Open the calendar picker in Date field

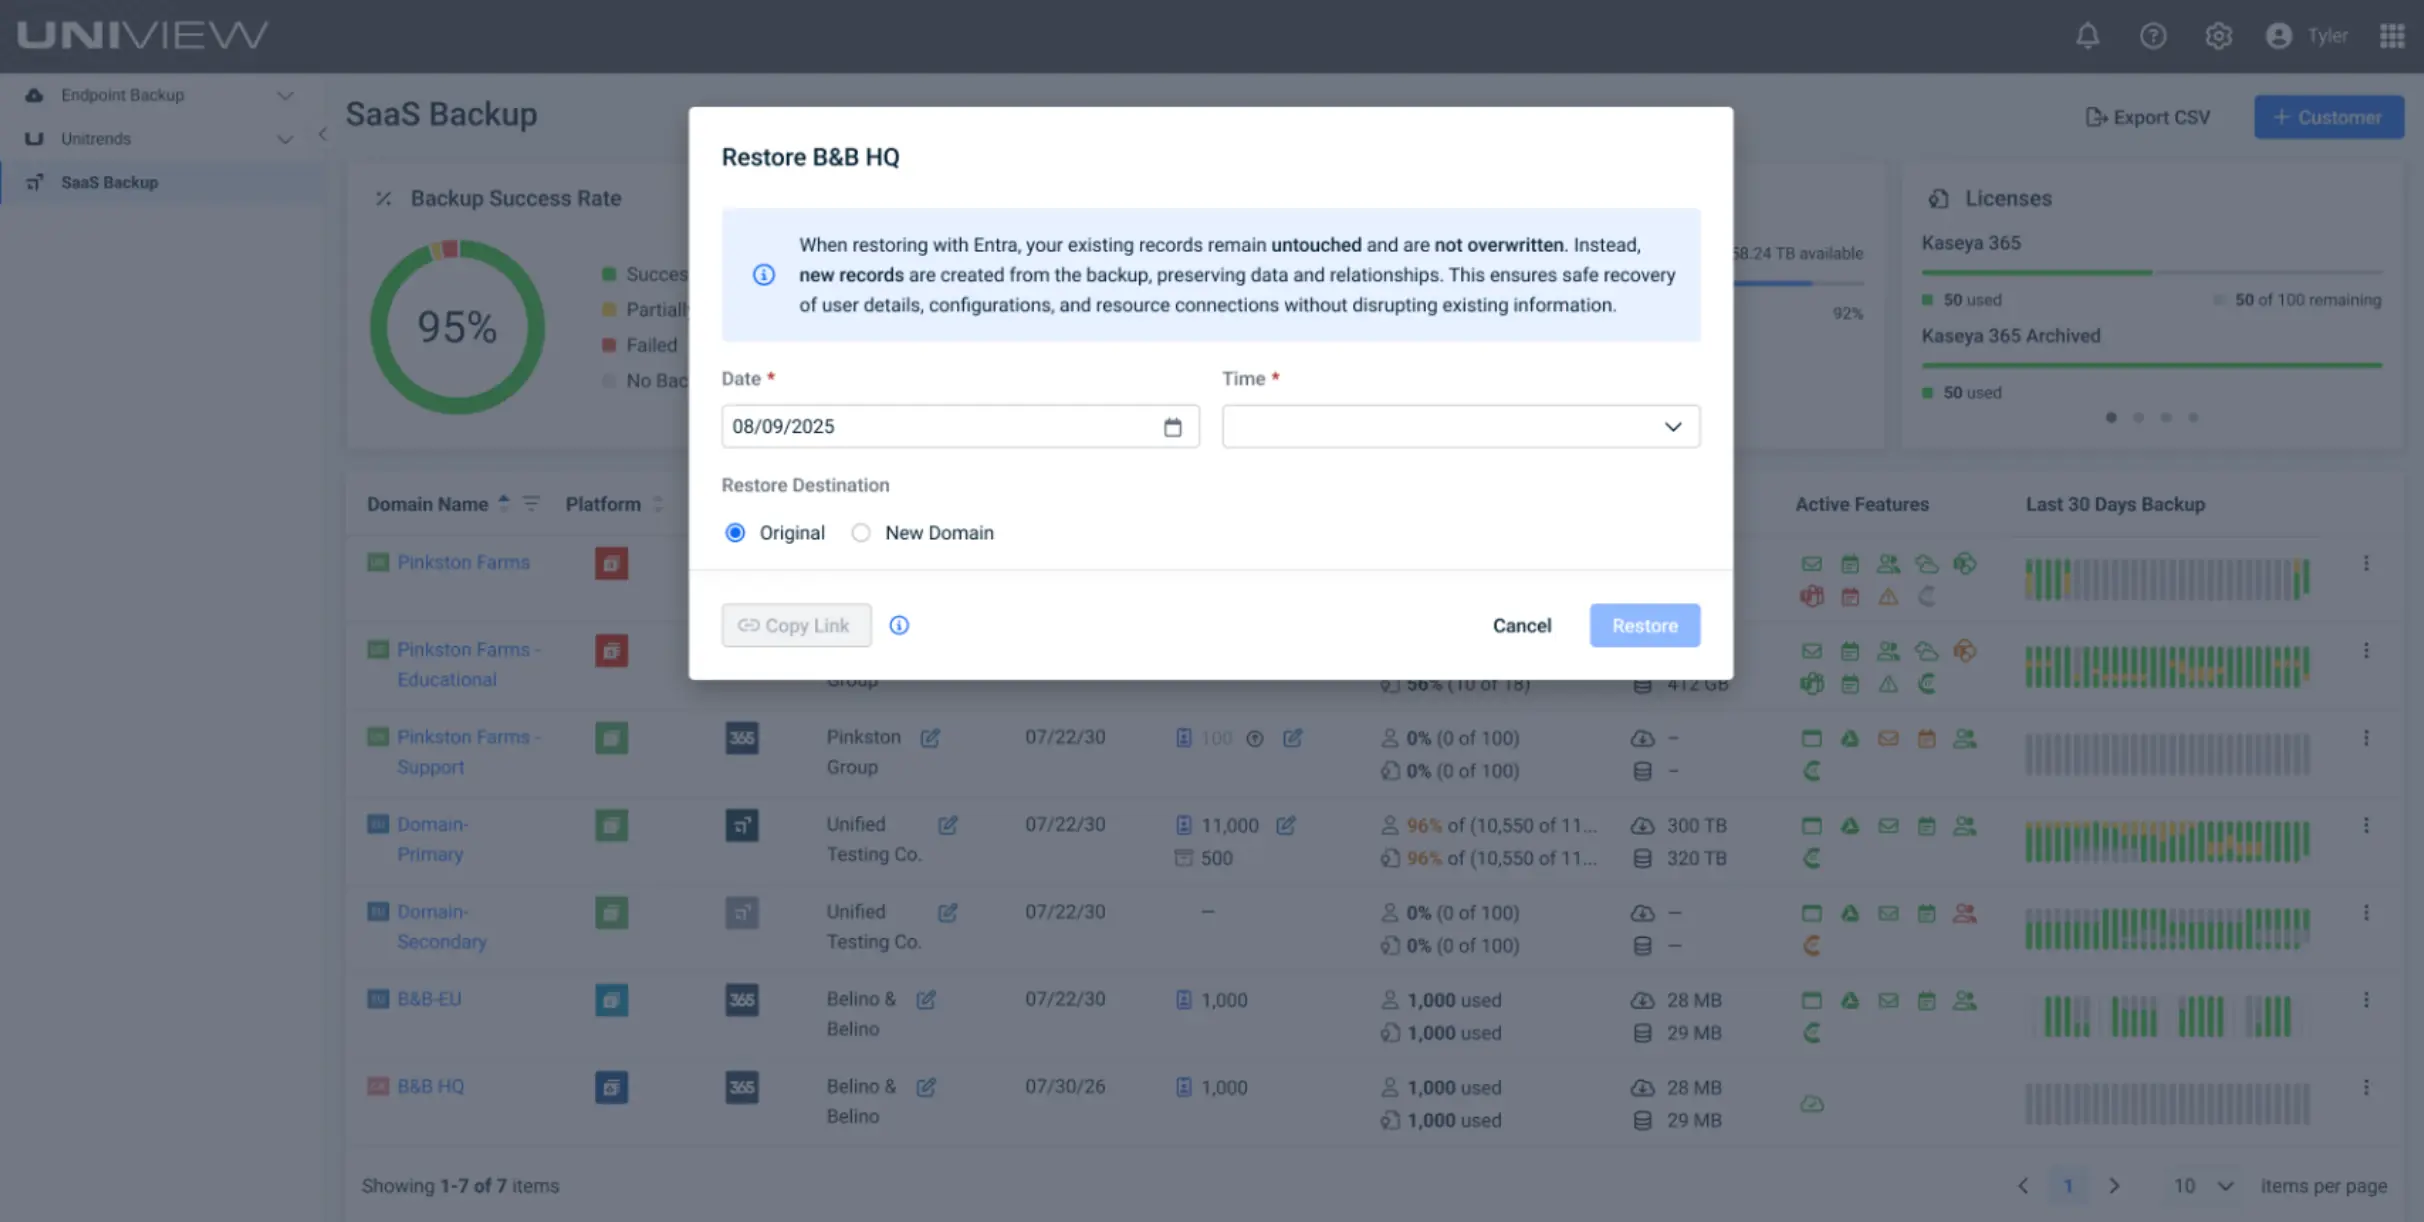point(1172,427)
